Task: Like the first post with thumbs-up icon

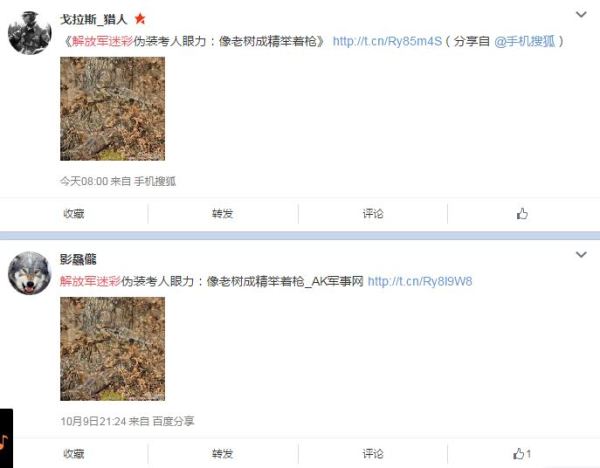Action: pos(522,214)
